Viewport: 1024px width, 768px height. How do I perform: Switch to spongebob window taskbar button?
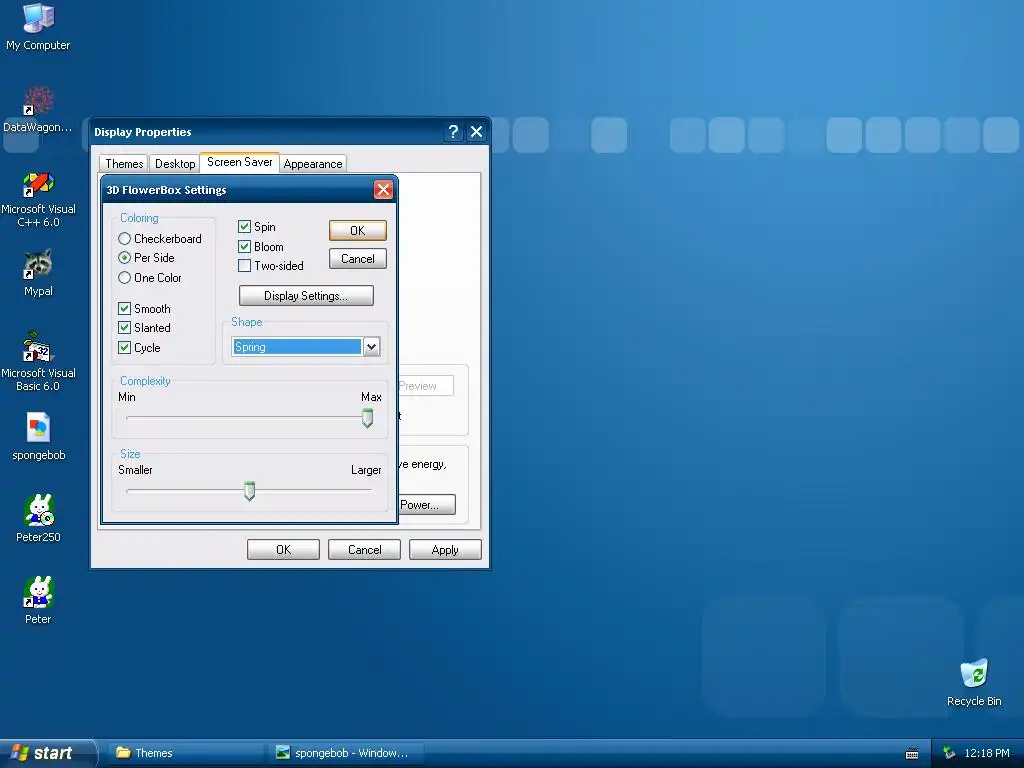tap(345, 753)
